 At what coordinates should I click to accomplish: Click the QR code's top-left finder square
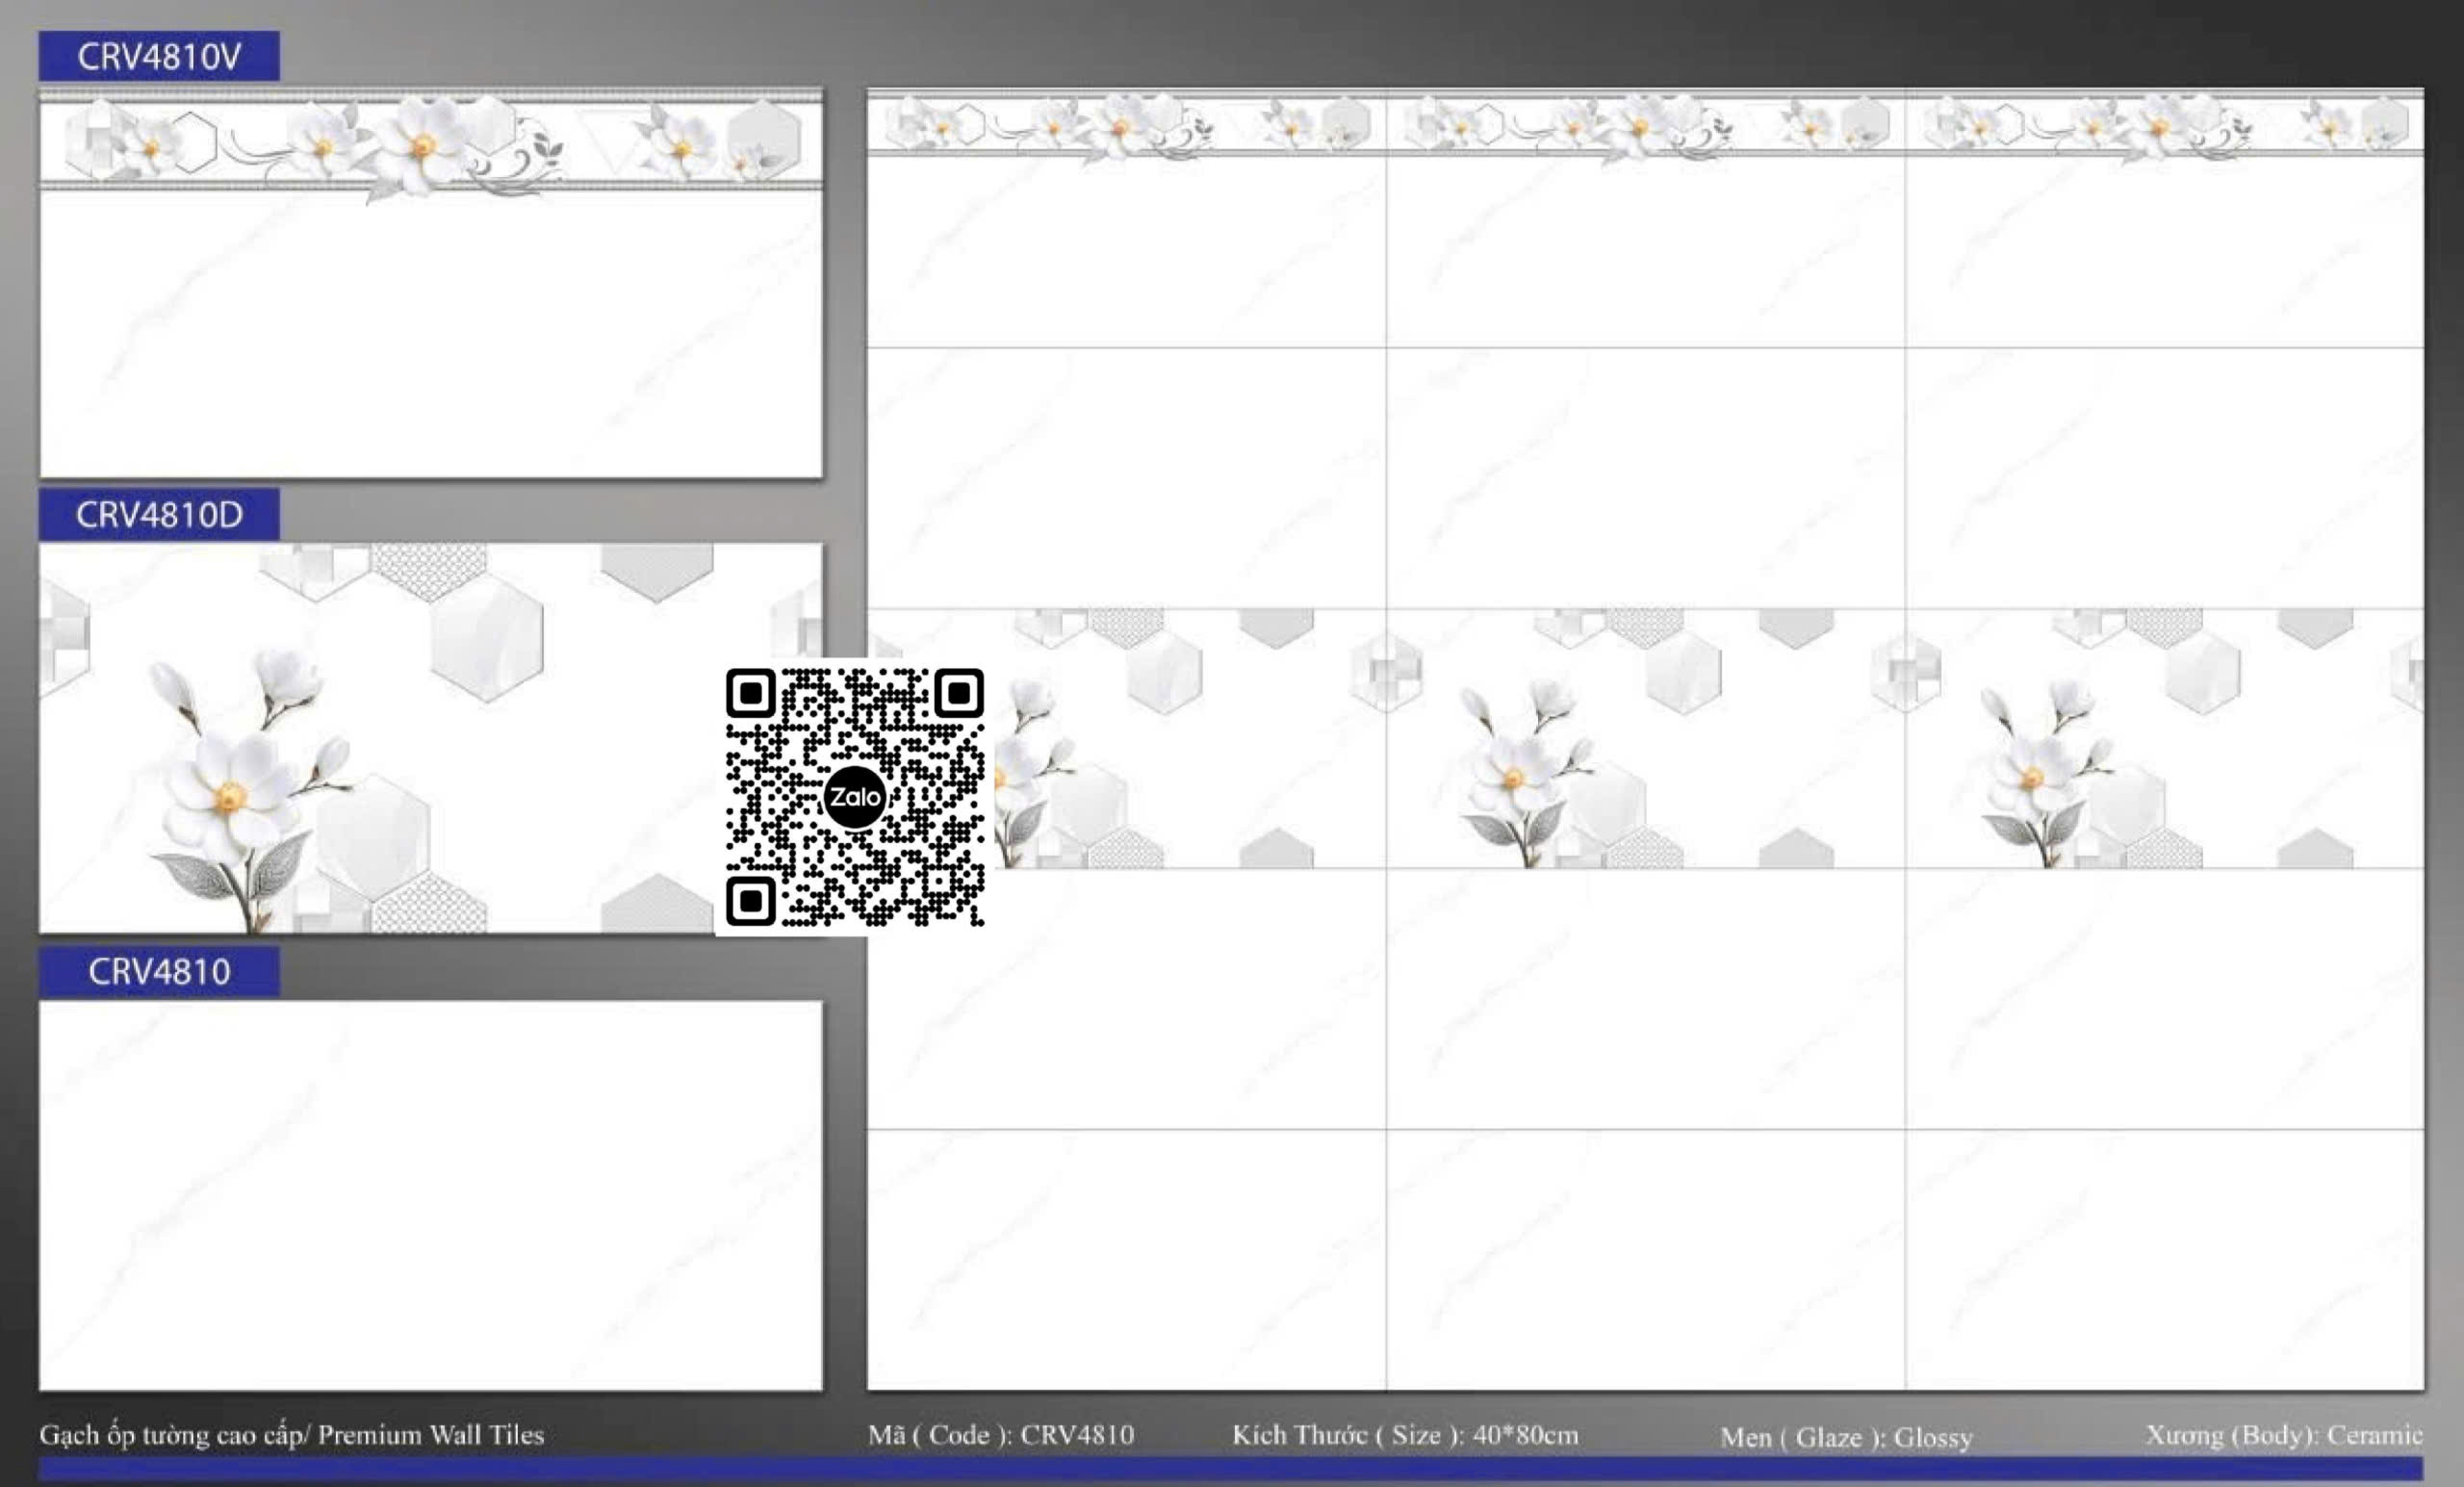coord(751,693)
